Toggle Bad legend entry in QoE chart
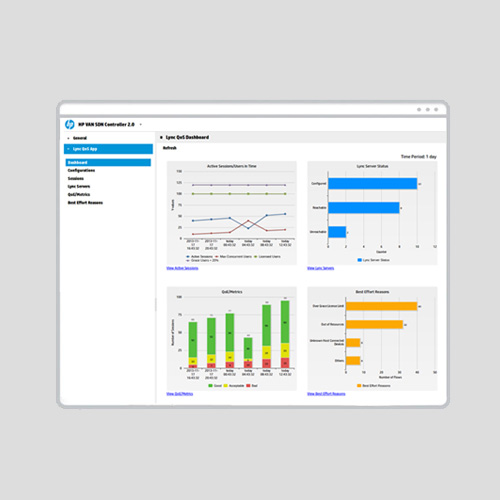 (252, 386)
